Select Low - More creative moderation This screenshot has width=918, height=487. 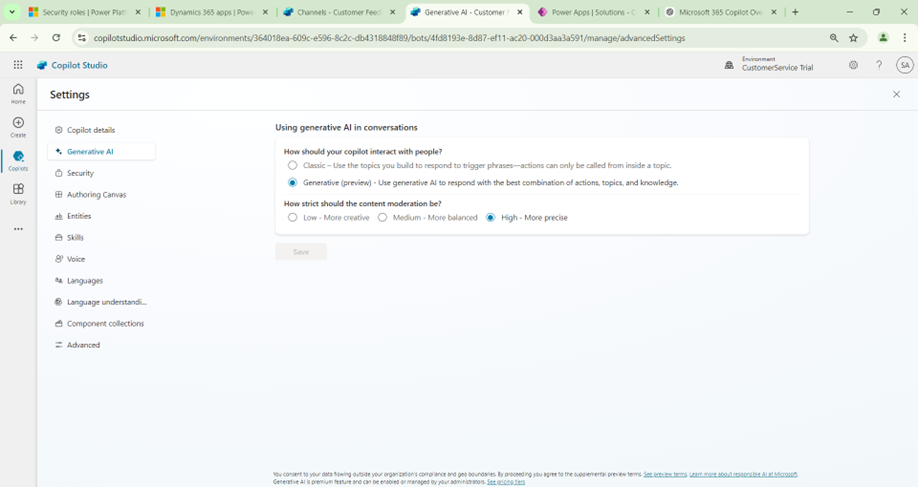[292, 217]
